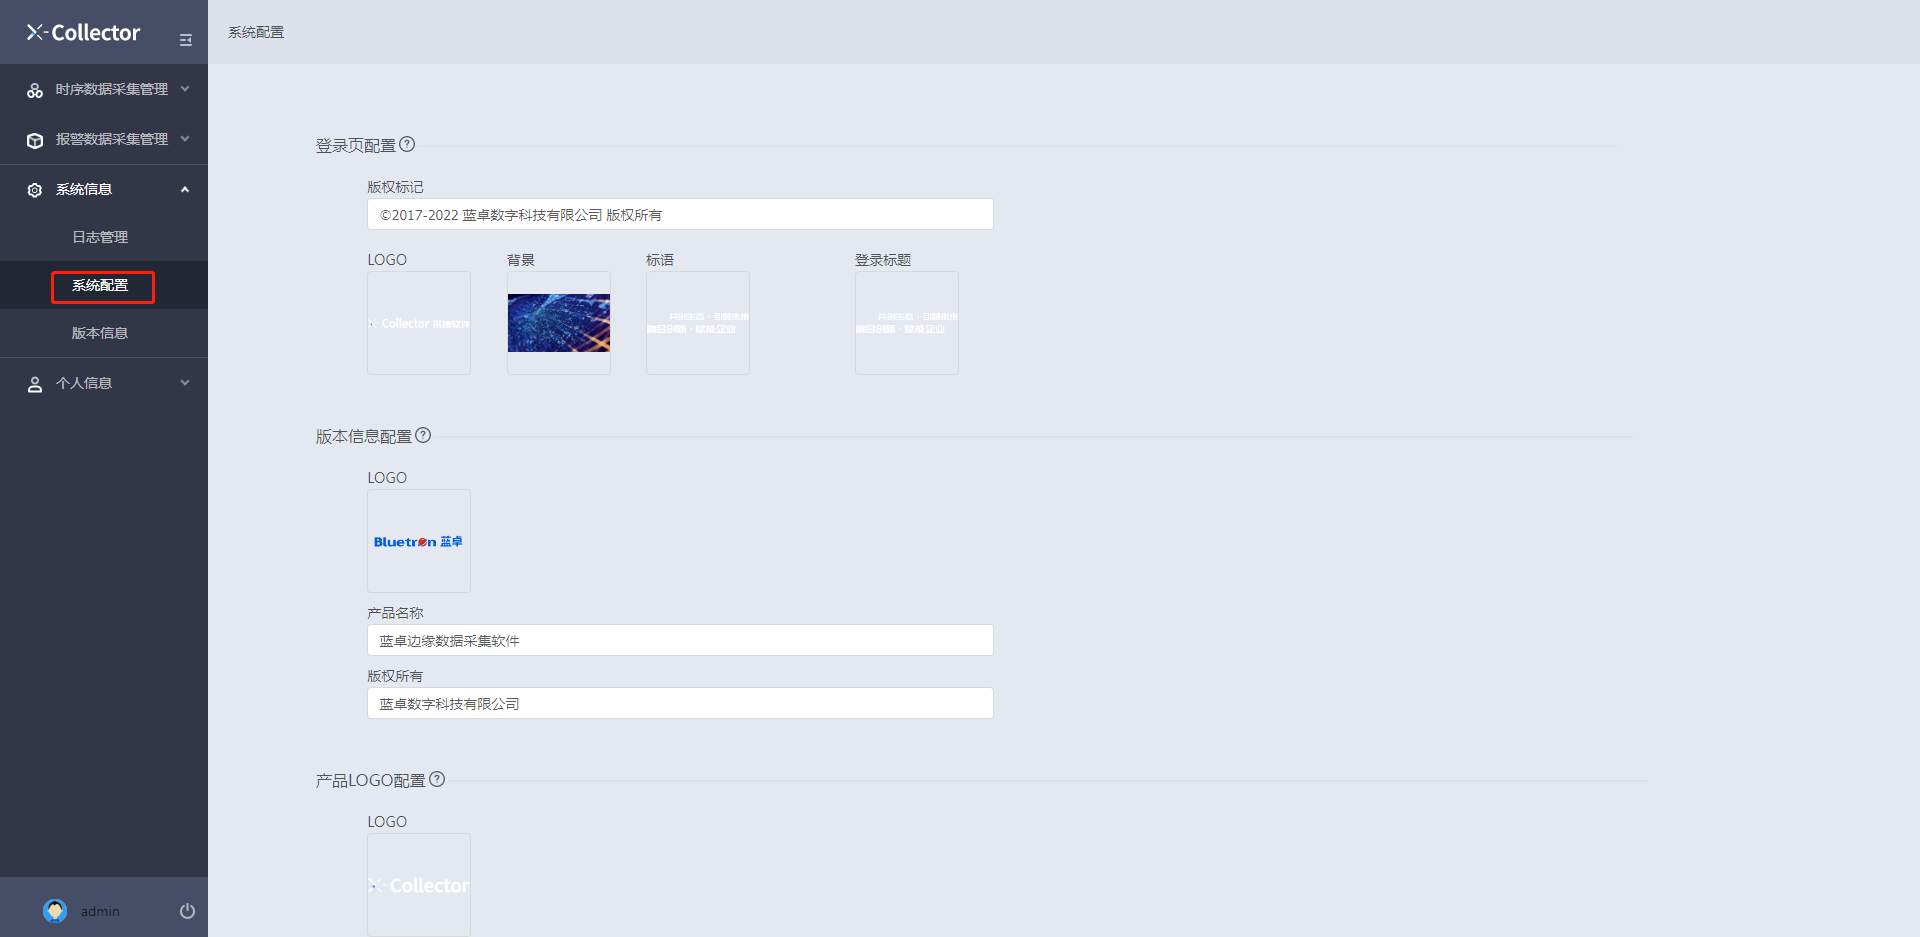Open the 版本信息 menu item

click(x=100, y=333)
